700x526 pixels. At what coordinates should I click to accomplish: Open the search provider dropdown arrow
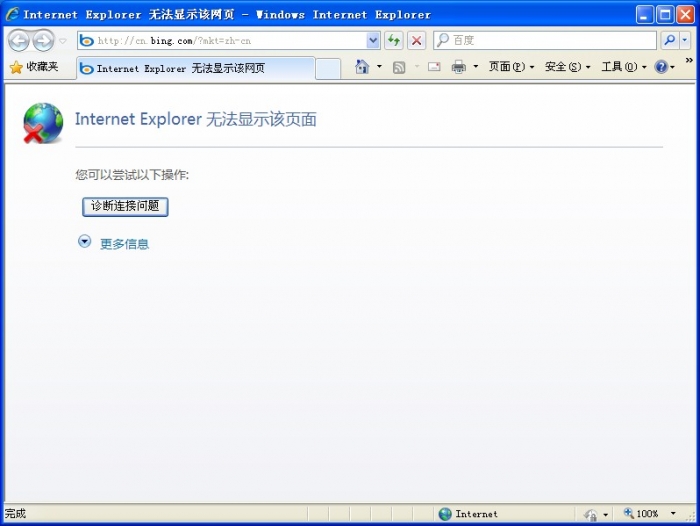(685, 40)
